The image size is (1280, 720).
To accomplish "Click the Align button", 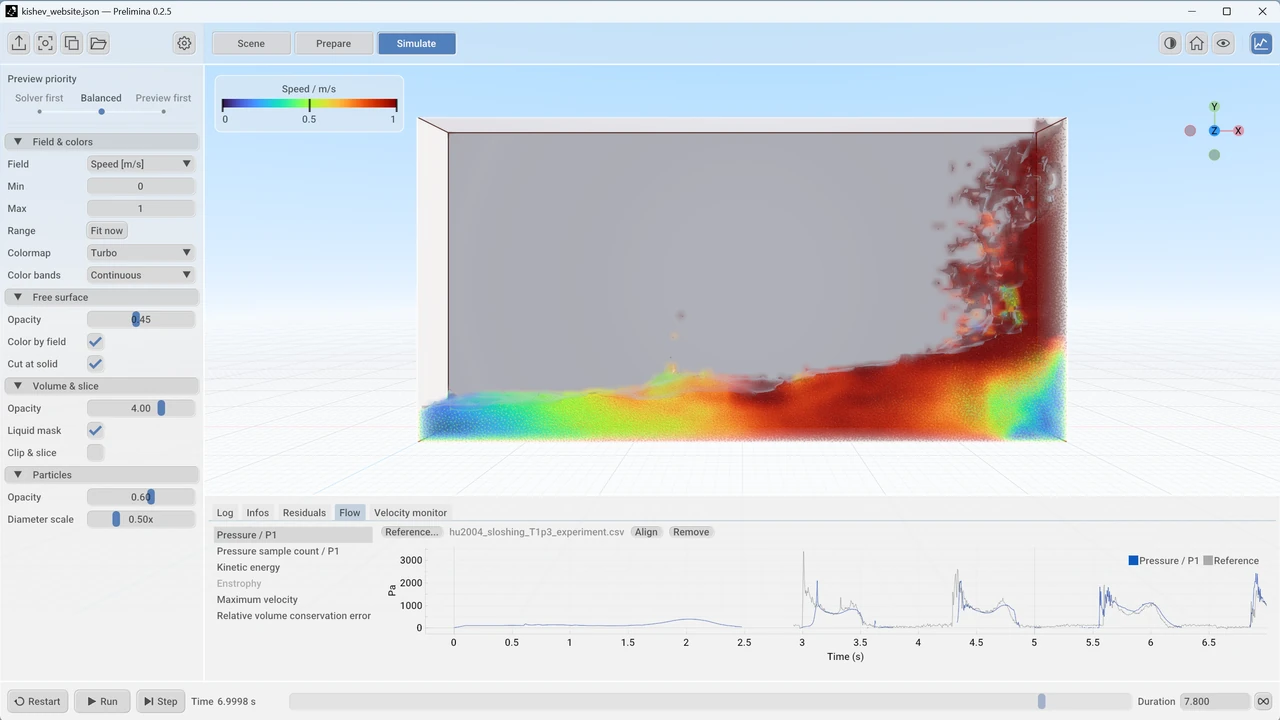I will 646,532.
